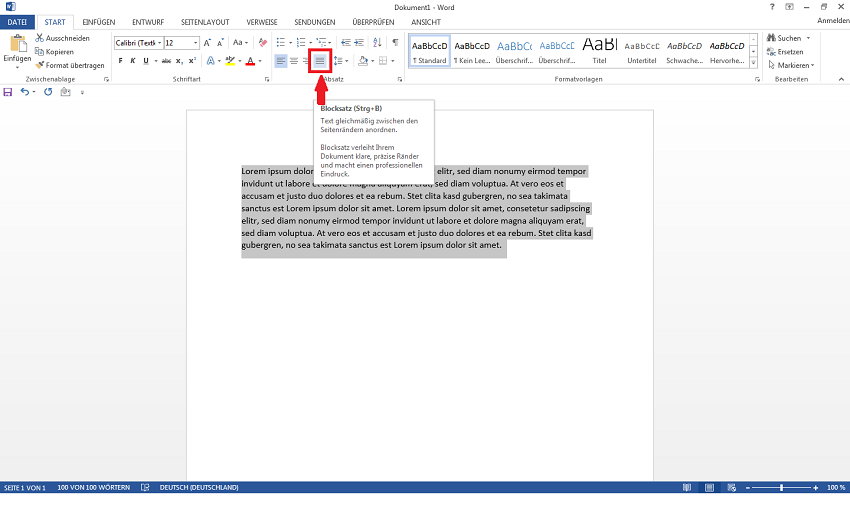This screenshot has width=850, height=531.
Task: Expand the Formatvorlagen styles gallery
Action: coord(754,63)
